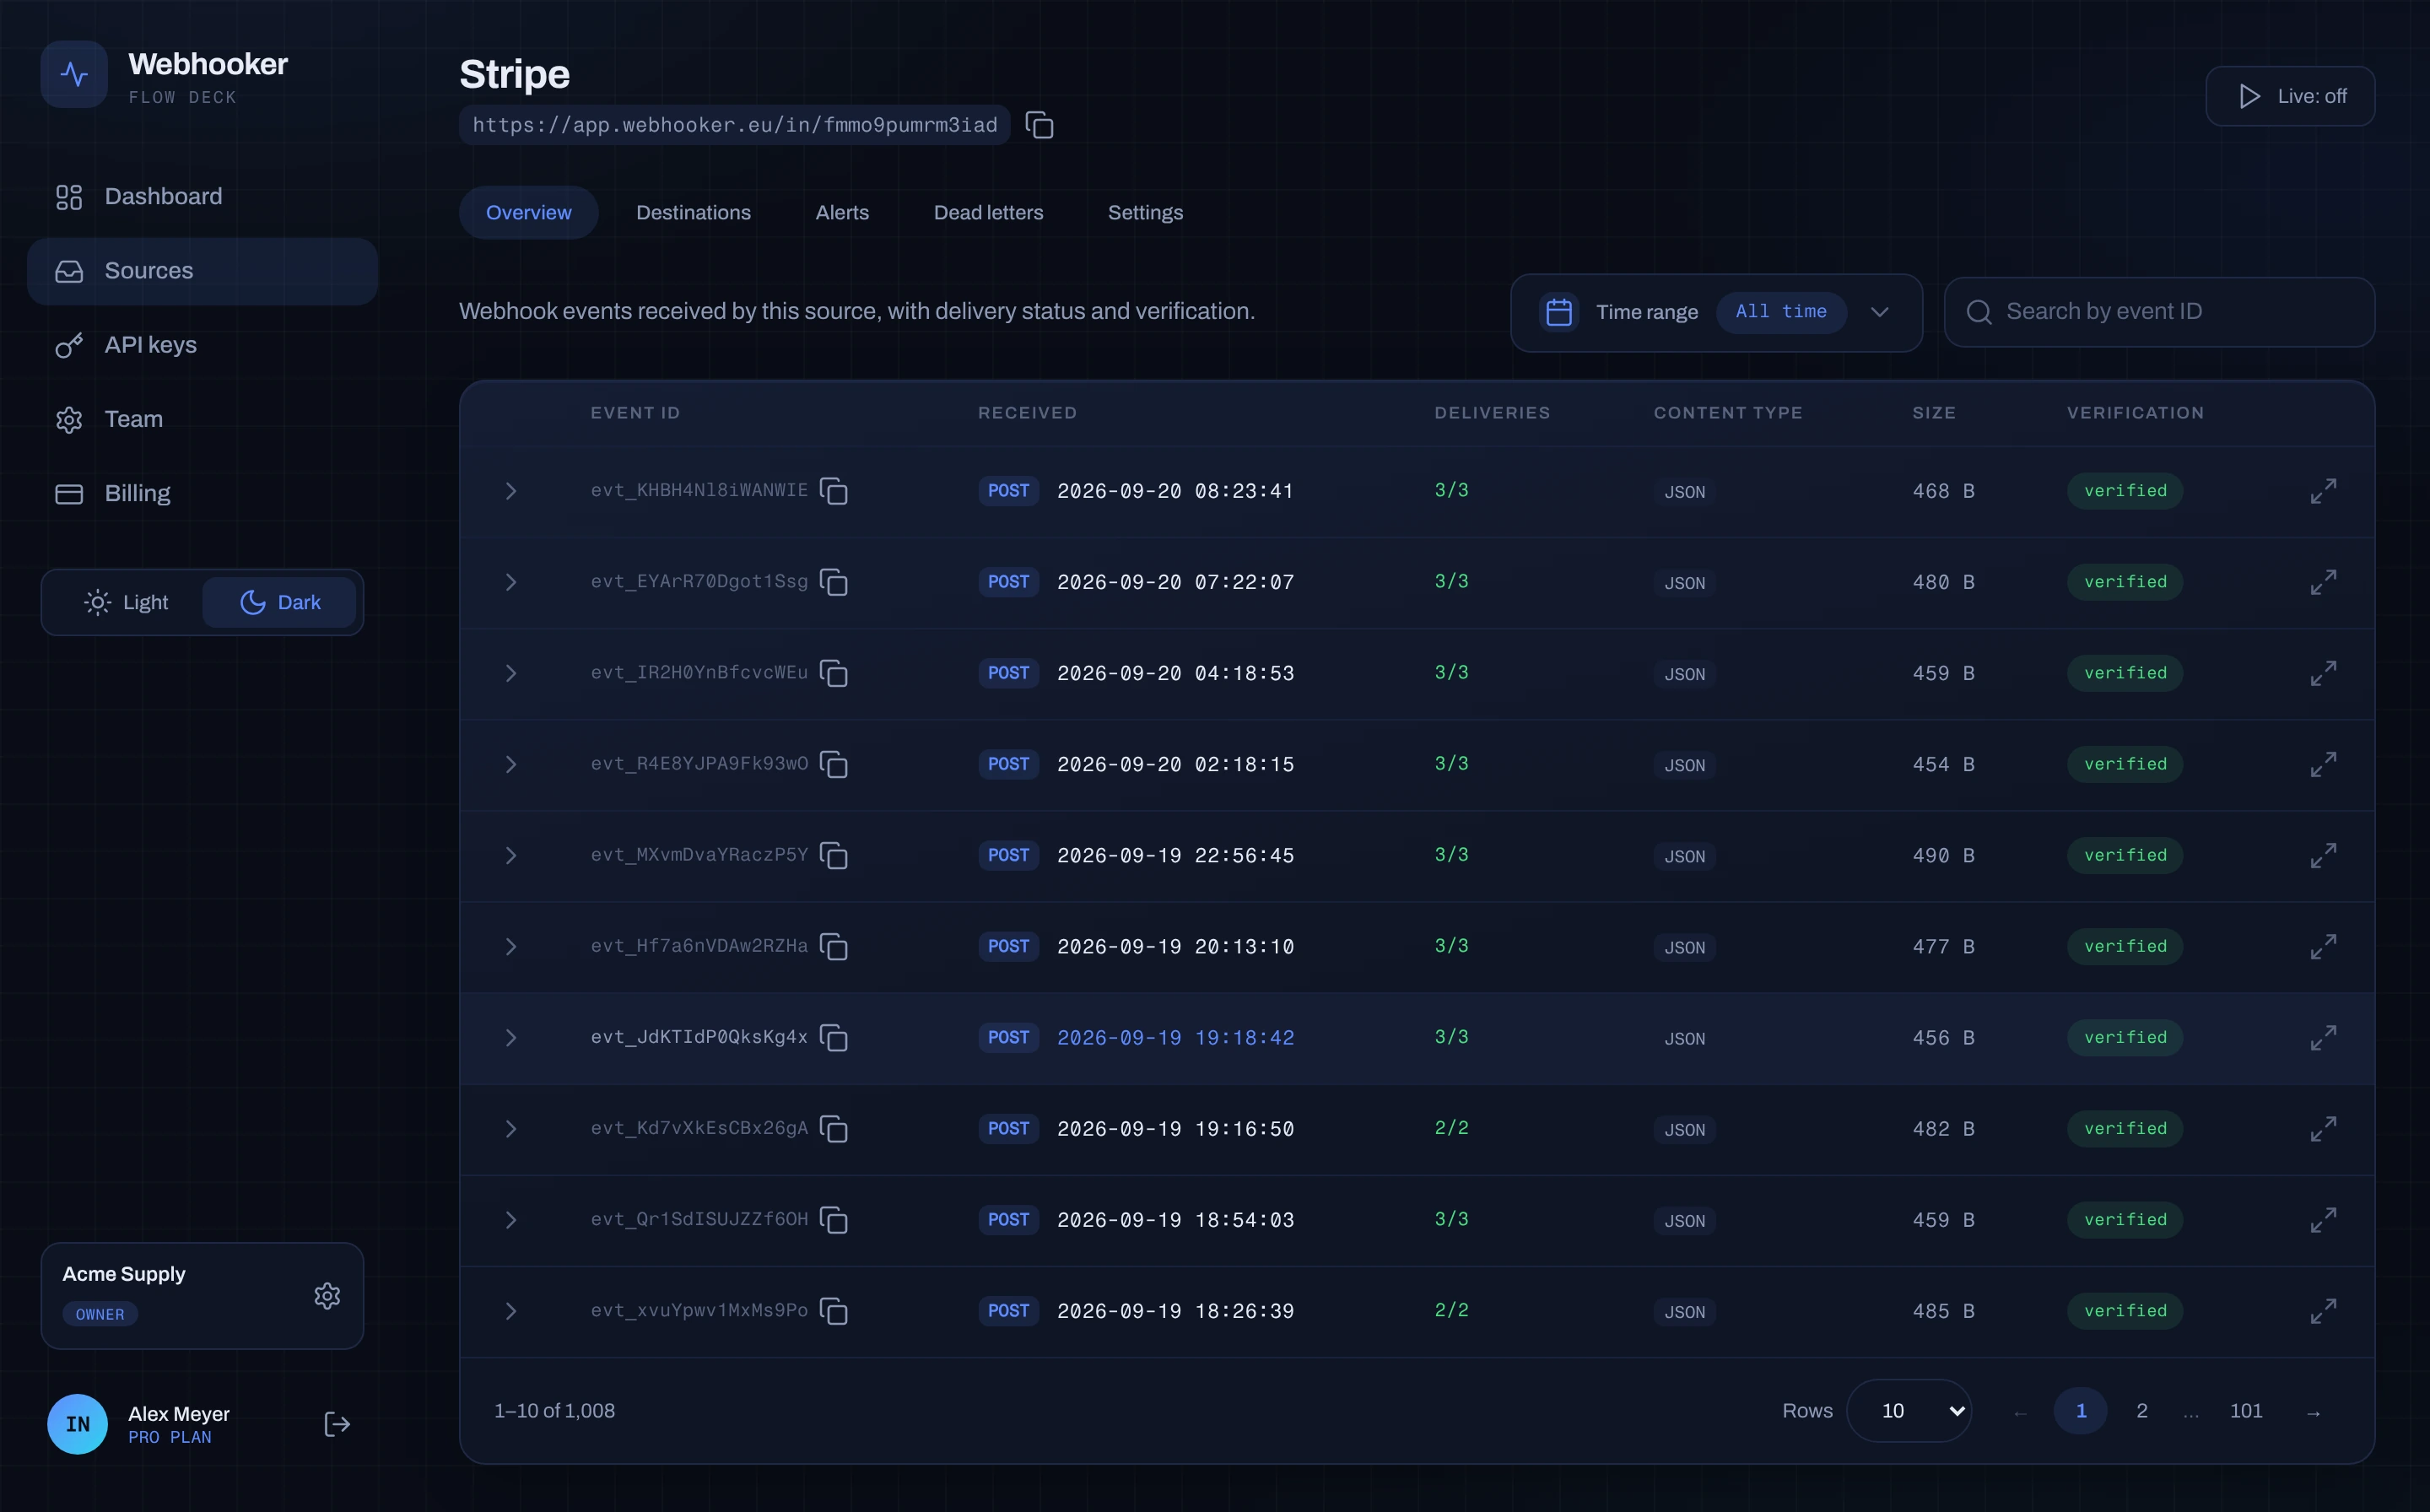Expand row evt_xvuYpwv1MxMs9Po
The width and height of the screenshot is (2430, 1512).
pos(511,1311)
